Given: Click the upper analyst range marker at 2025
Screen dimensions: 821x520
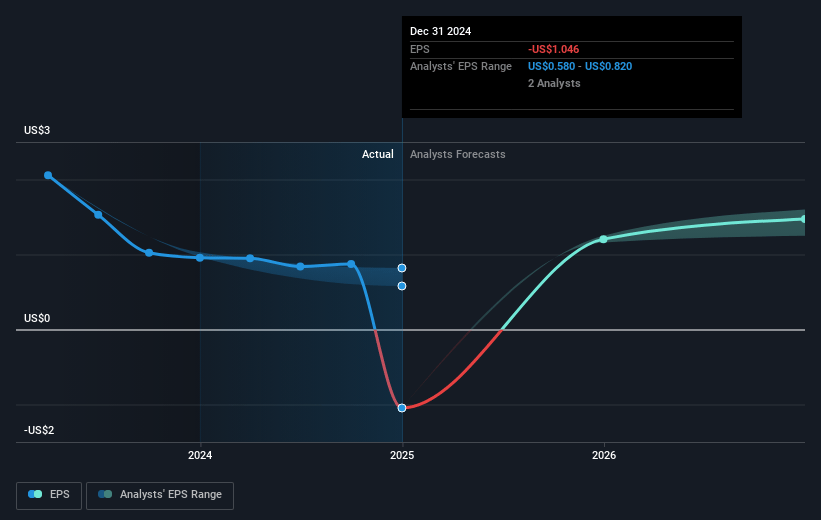Looking at the screenshot, I should pyautogui.click(x=402, y=268).
